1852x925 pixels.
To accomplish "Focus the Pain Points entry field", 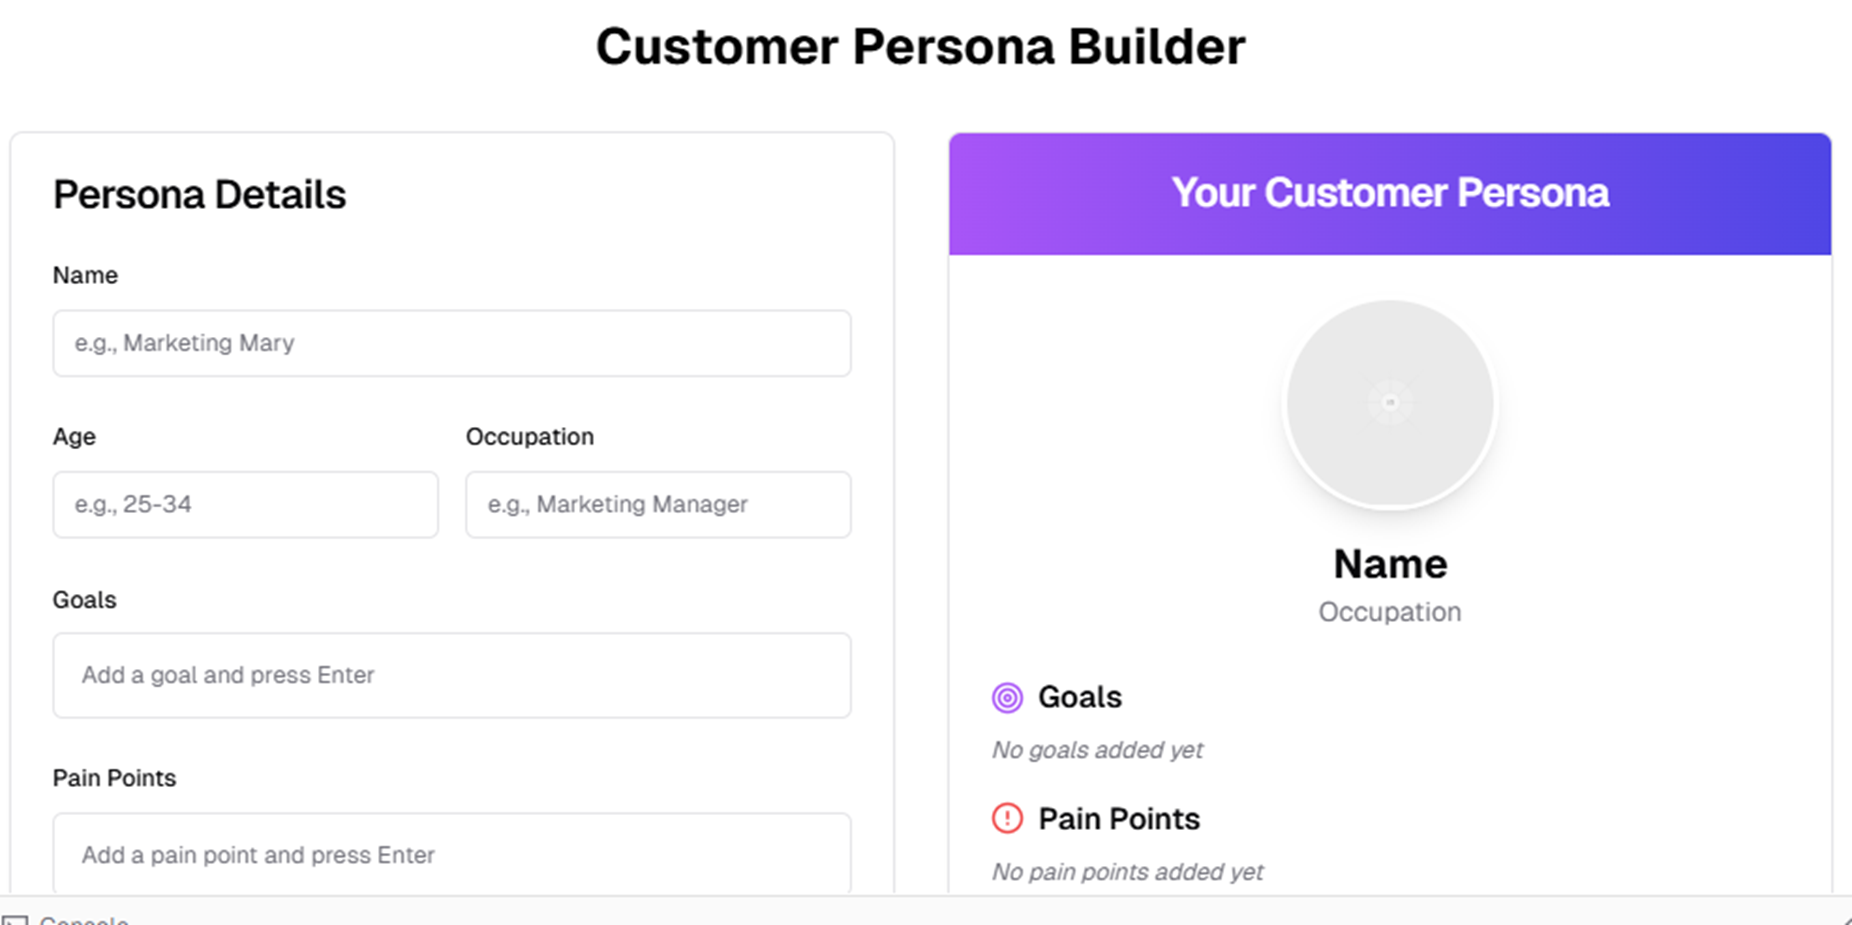I will coord(452,854).
